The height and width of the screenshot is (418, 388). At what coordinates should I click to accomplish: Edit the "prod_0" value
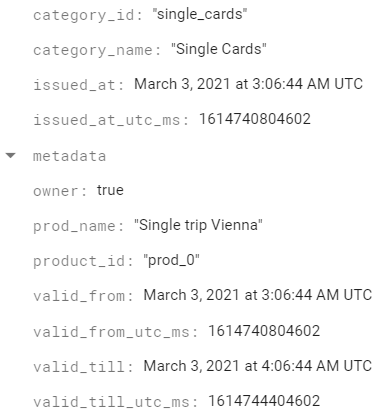(x=172, y=260)
